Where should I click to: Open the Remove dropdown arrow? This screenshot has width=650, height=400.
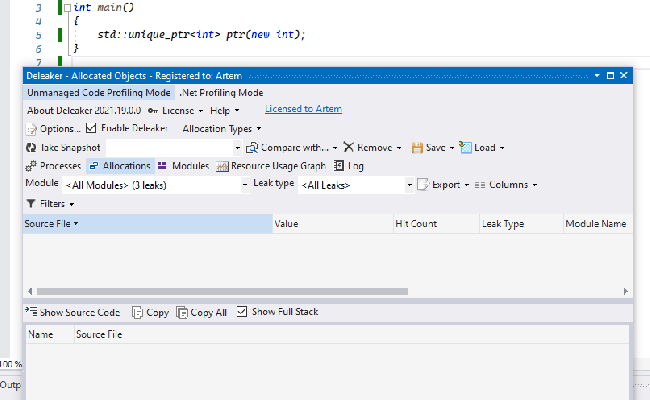click(x=399, y=148)
